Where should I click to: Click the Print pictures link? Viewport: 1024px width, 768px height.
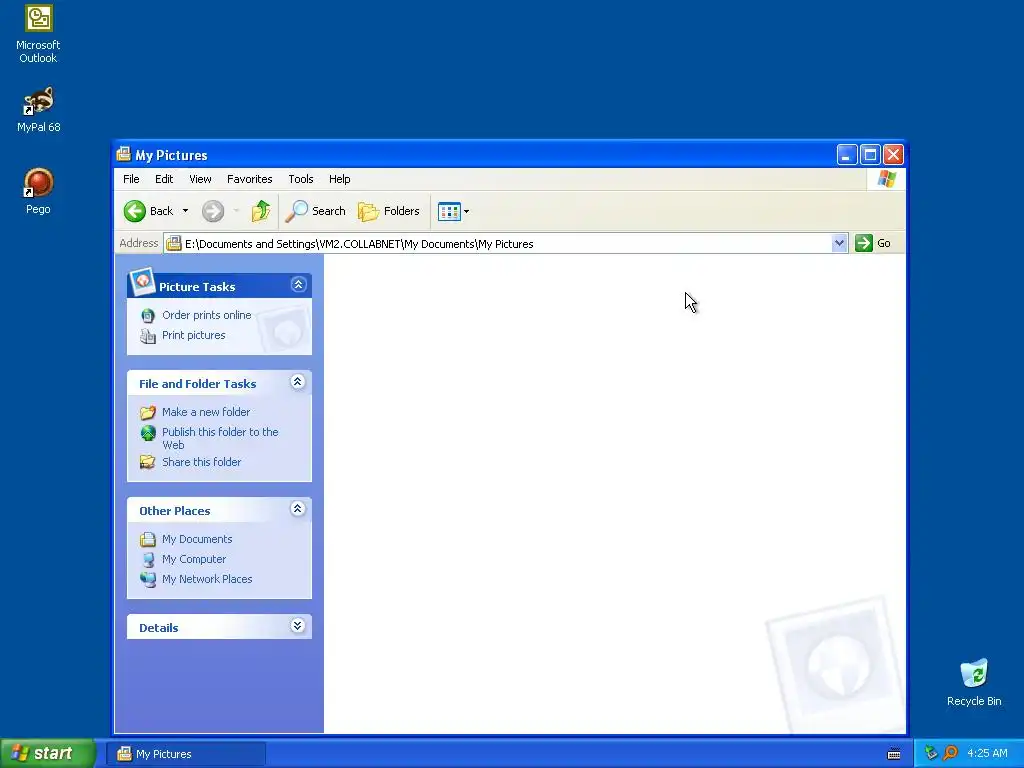click(193, 336)
